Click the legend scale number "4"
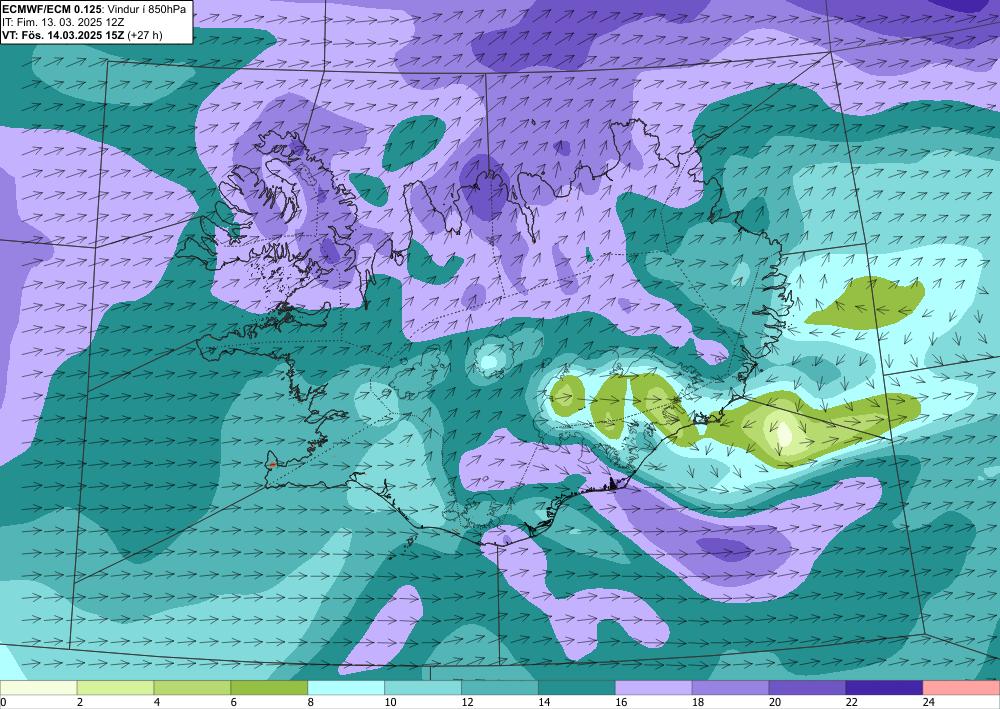 (157, 702)
